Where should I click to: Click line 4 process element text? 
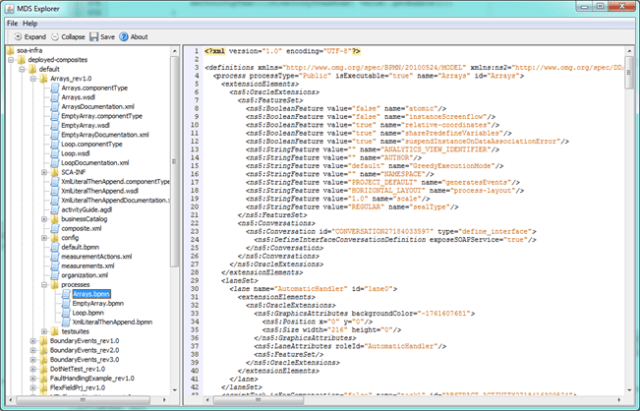[368, 76]
